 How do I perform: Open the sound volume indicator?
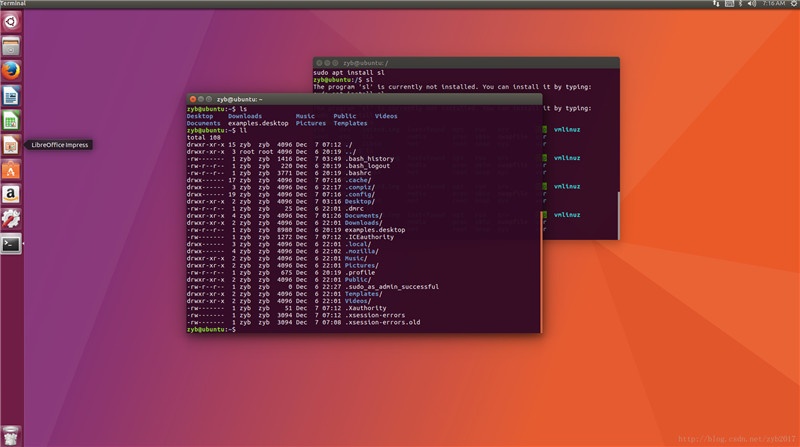click(751, 4)
